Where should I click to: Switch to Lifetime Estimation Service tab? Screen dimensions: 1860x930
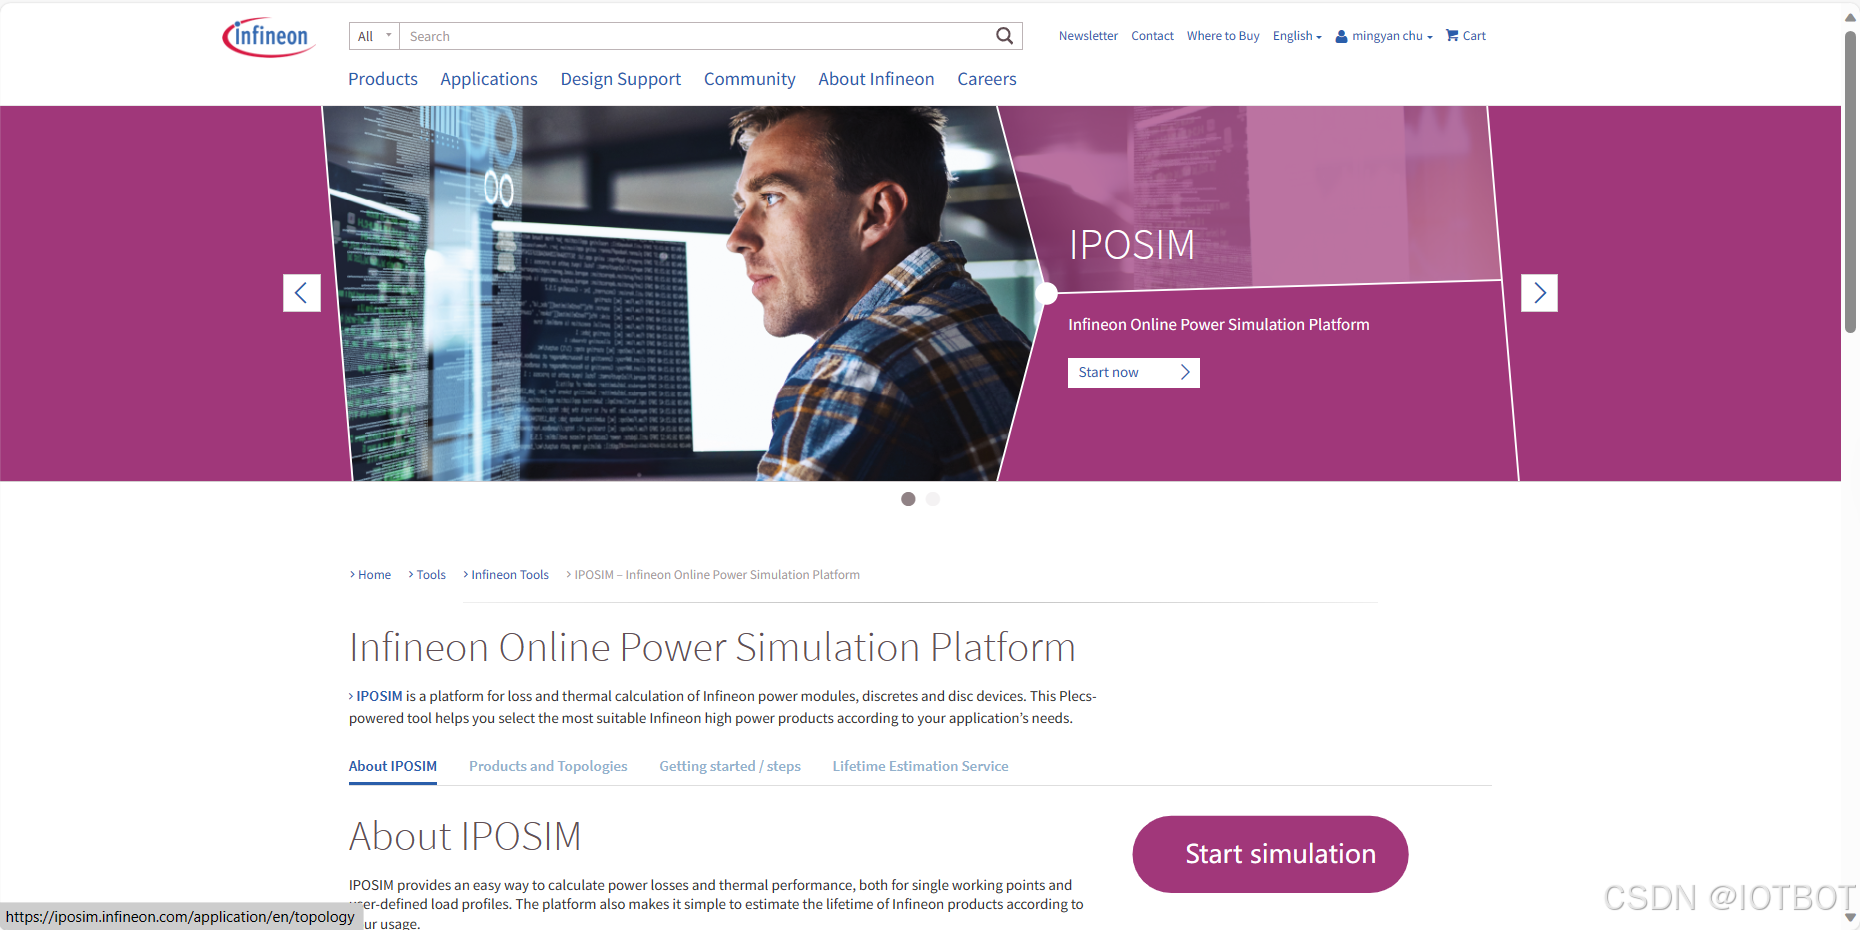pyautogui.click(x=920, y=766)
